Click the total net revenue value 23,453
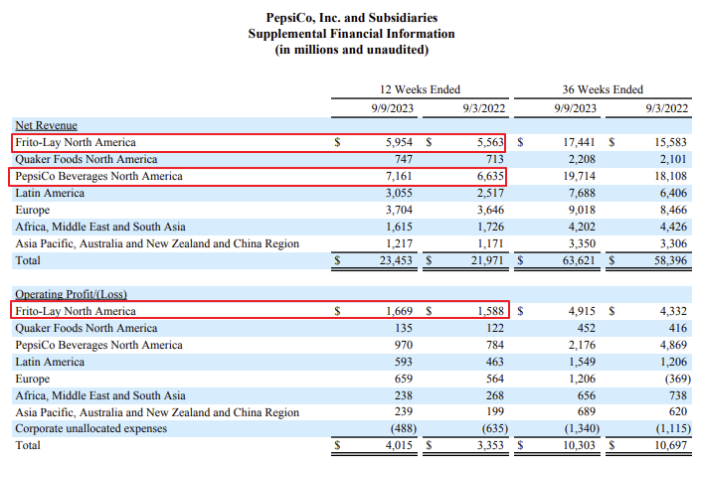 point(396,260)
